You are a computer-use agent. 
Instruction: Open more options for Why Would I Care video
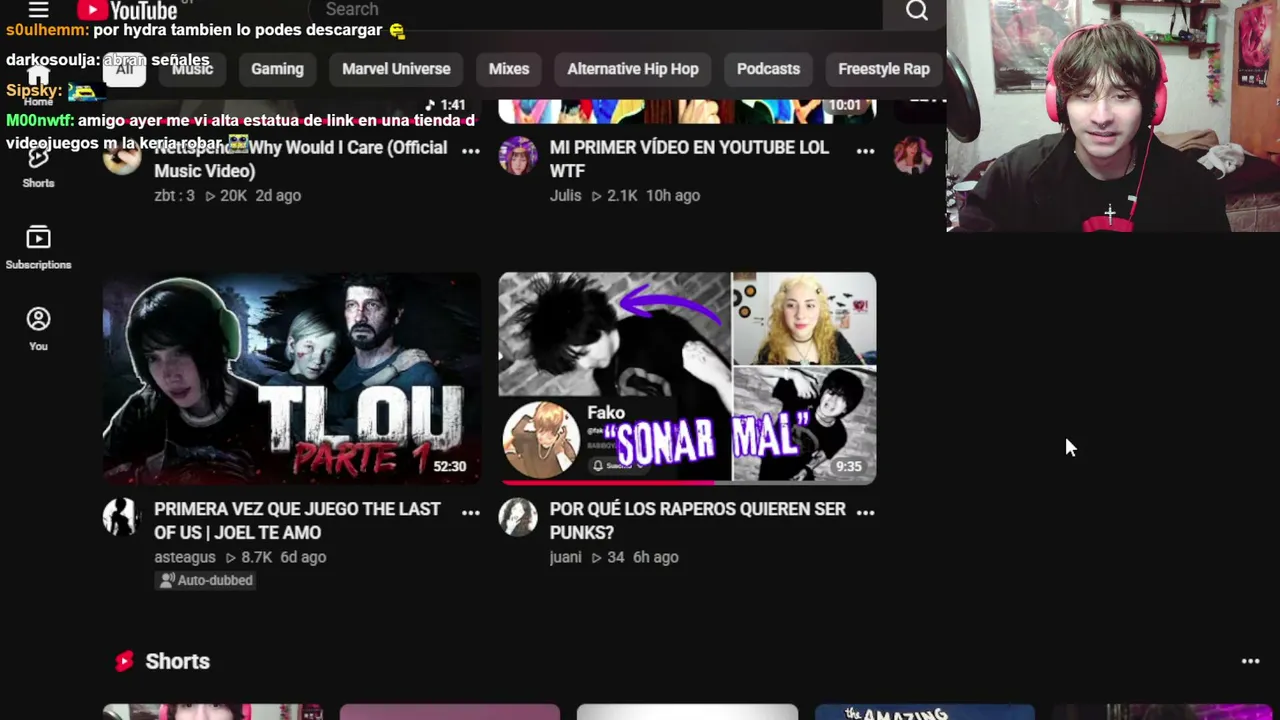(470, 150)
